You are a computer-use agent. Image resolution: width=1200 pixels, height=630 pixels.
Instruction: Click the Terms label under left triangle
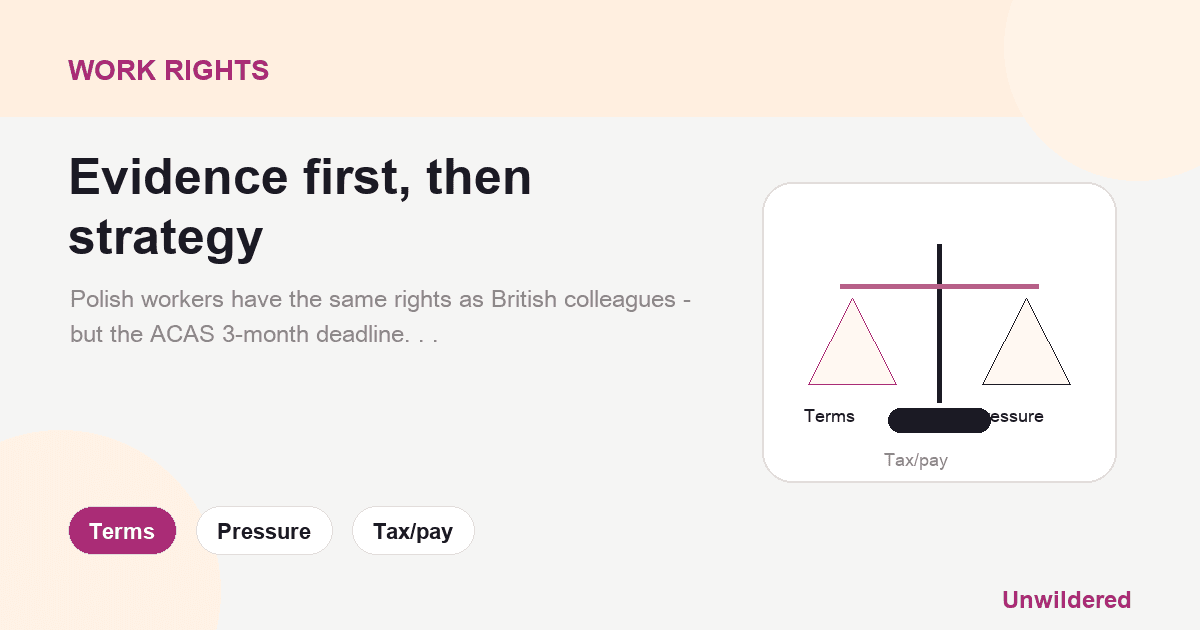coord(829,416)
